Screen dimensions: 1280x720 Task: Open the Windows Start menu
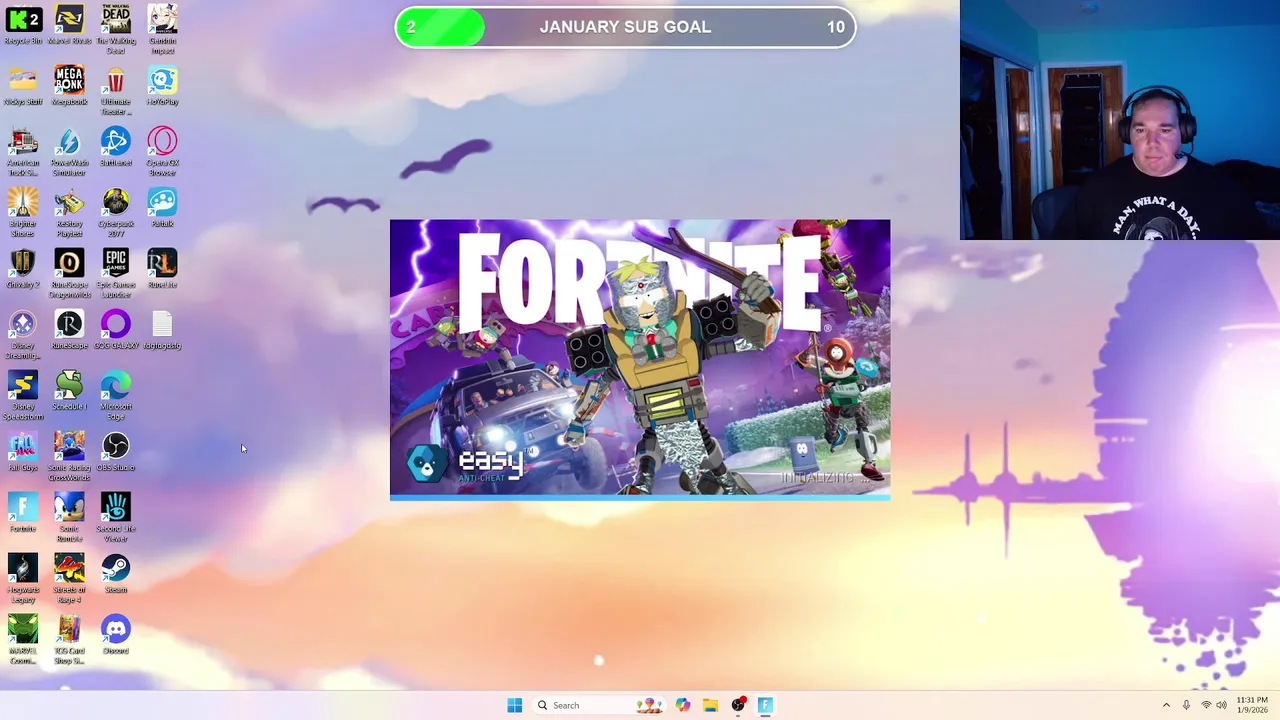pyautogui.click(x=514, y=705)
